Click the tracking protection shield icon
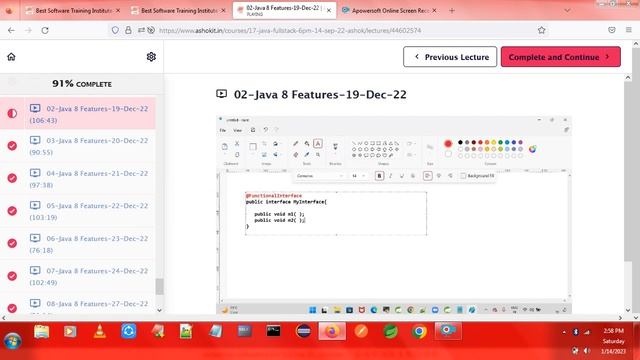The width and height of the screenshot is (640, 360). coord(115,30)
